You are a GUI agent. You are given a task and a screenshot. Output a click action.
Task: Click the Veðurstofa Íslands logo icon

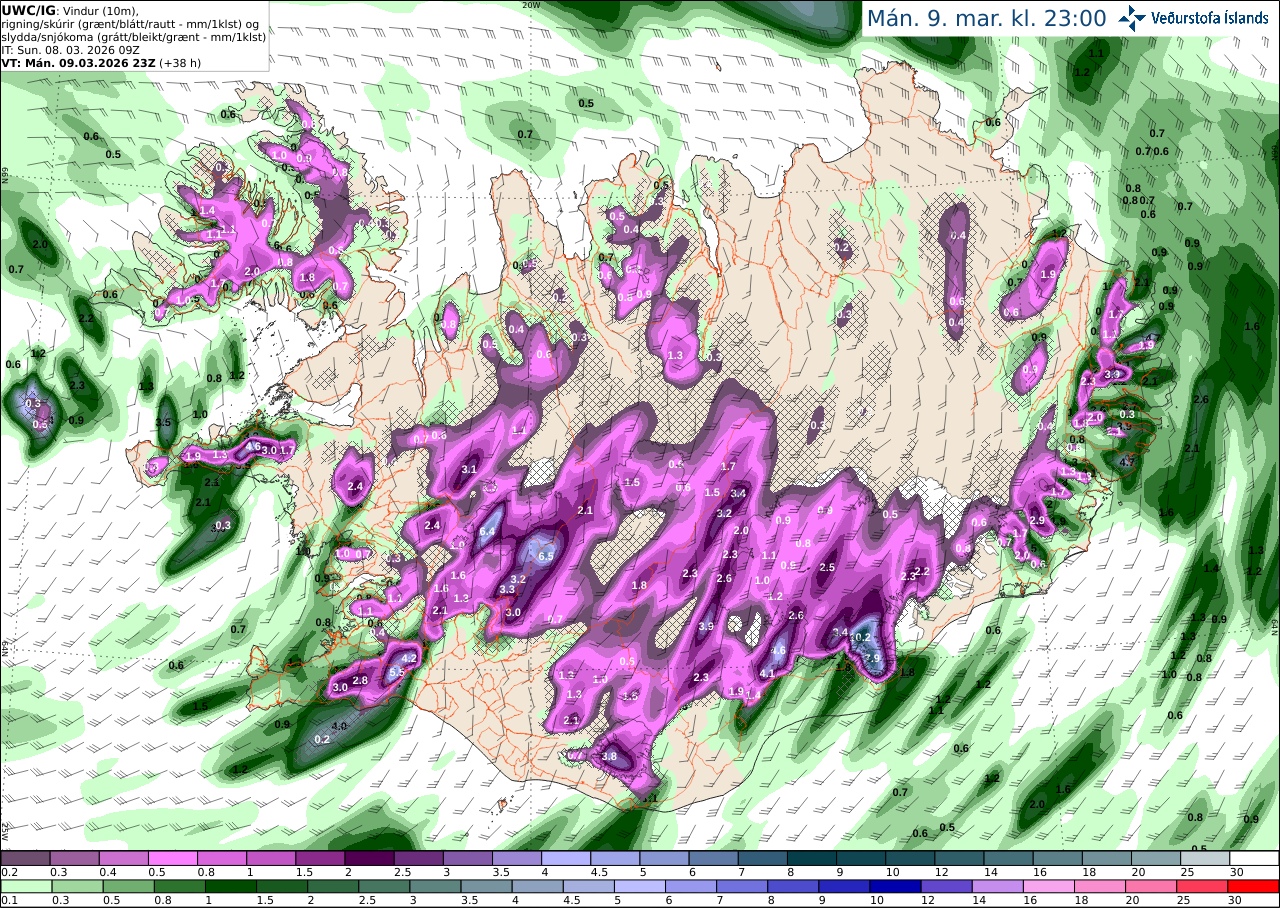pyautogui.click(x=1131, y=18)
